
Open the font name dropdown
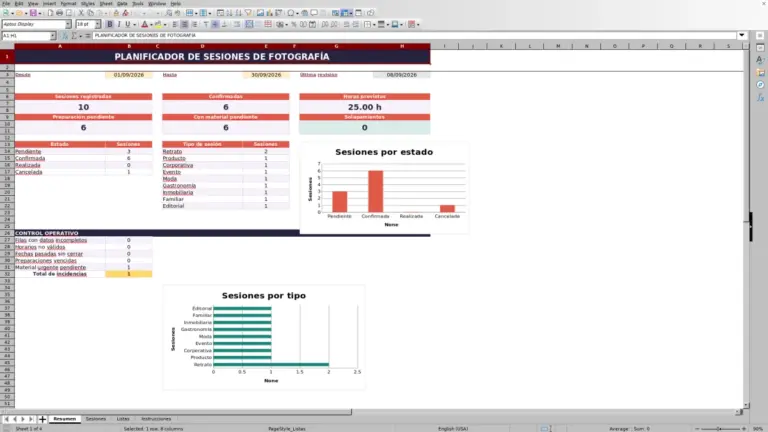(68, 24)
